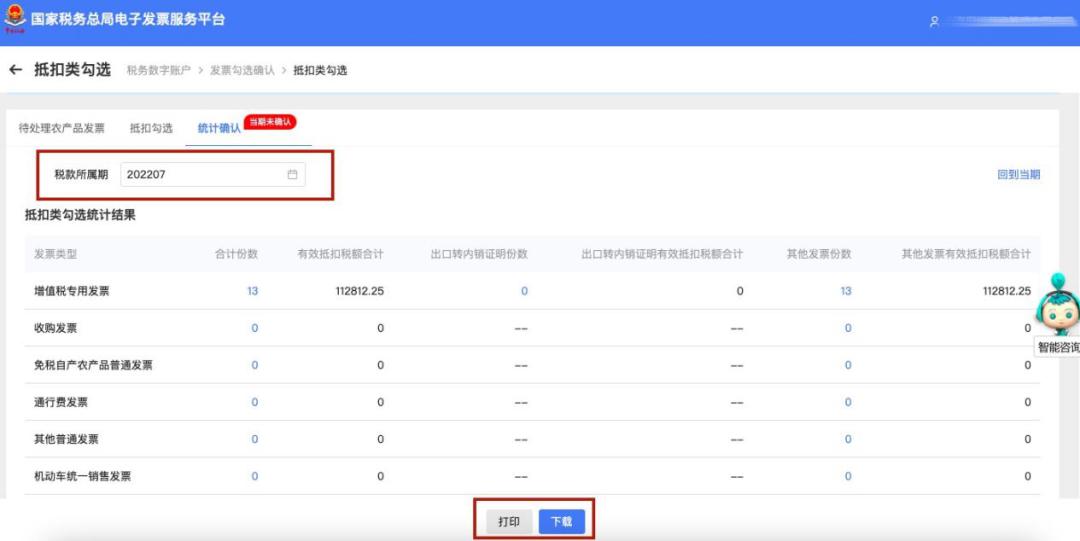Viewport: 1080px width, 541px height.
Task: Switch to 抵扣勾选 tab
Action: click(151, 128)
